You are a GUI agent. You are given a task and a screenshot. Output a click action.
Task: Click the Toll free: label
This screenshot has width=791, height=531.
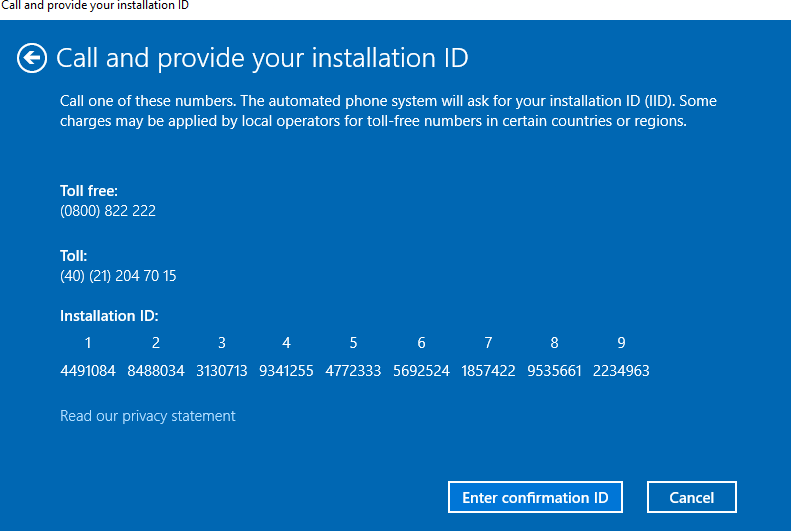click(89, 191)
